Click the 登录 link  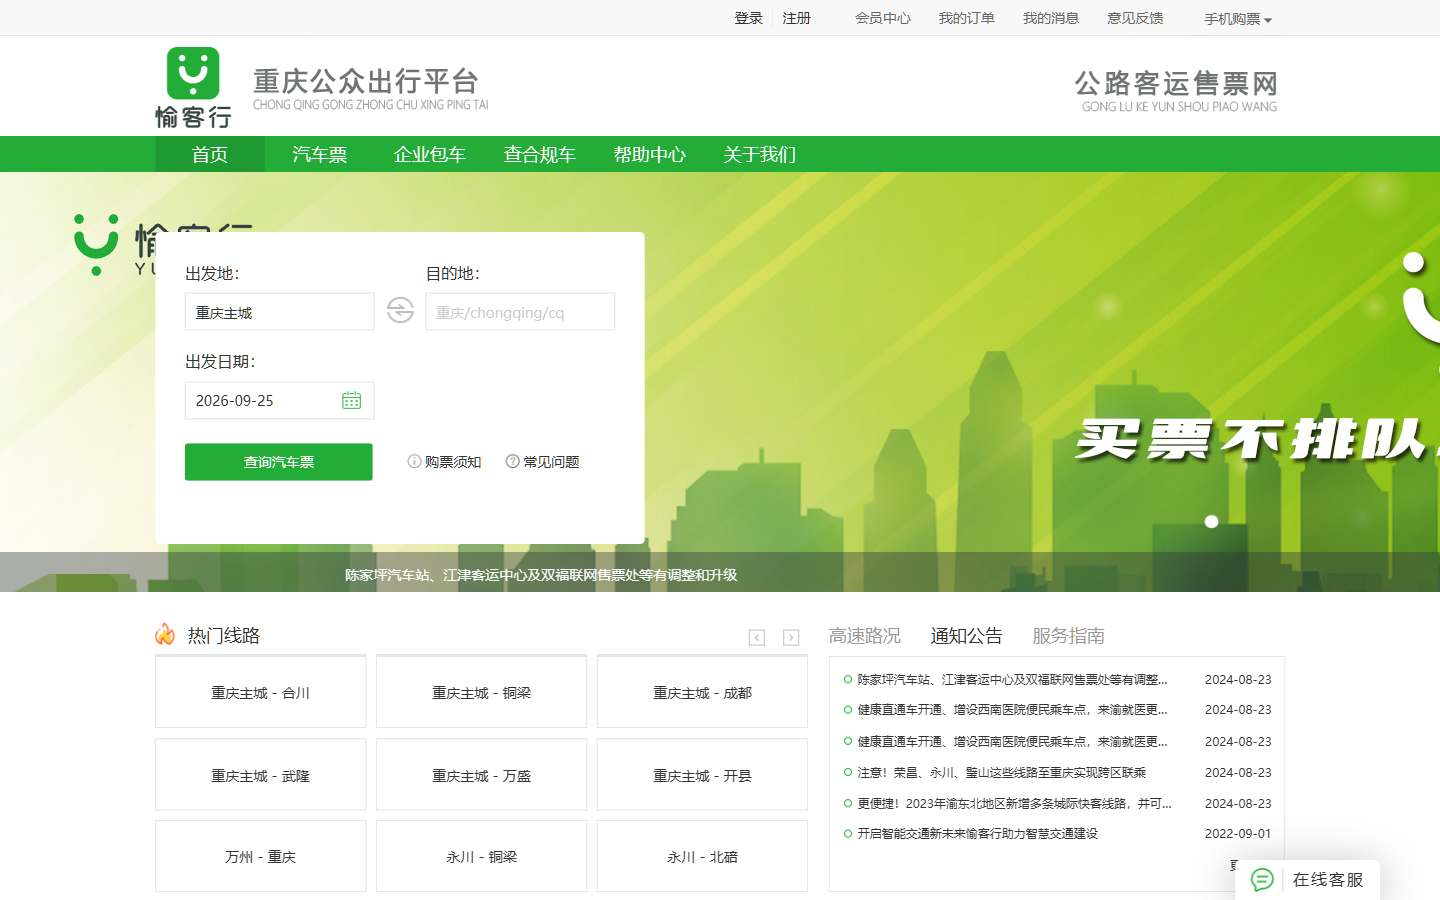tap(749, 18)
